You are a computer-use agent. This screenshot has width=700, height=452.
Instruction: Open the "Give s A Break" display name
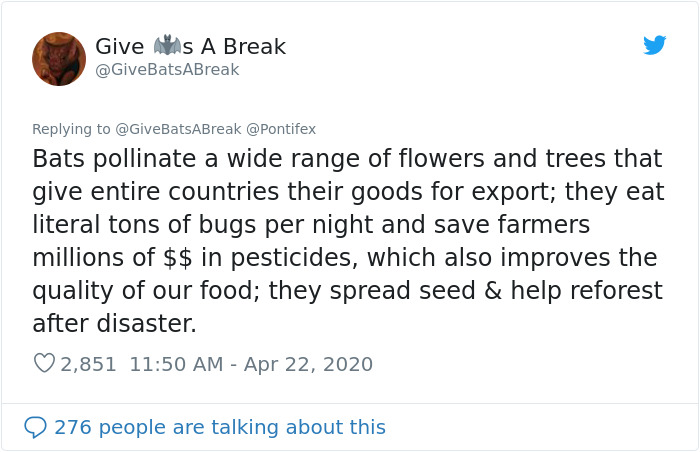point(190,47)
